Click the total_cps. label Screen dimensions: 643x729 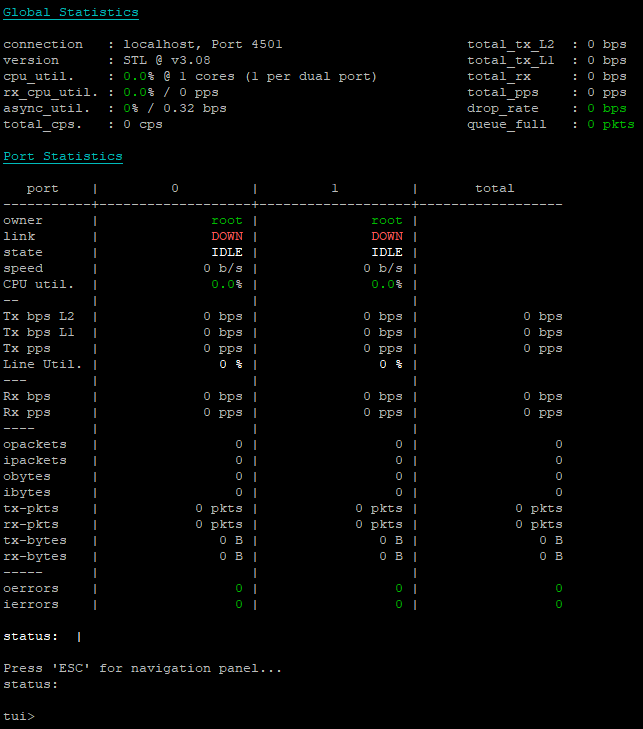click(42, 125)
